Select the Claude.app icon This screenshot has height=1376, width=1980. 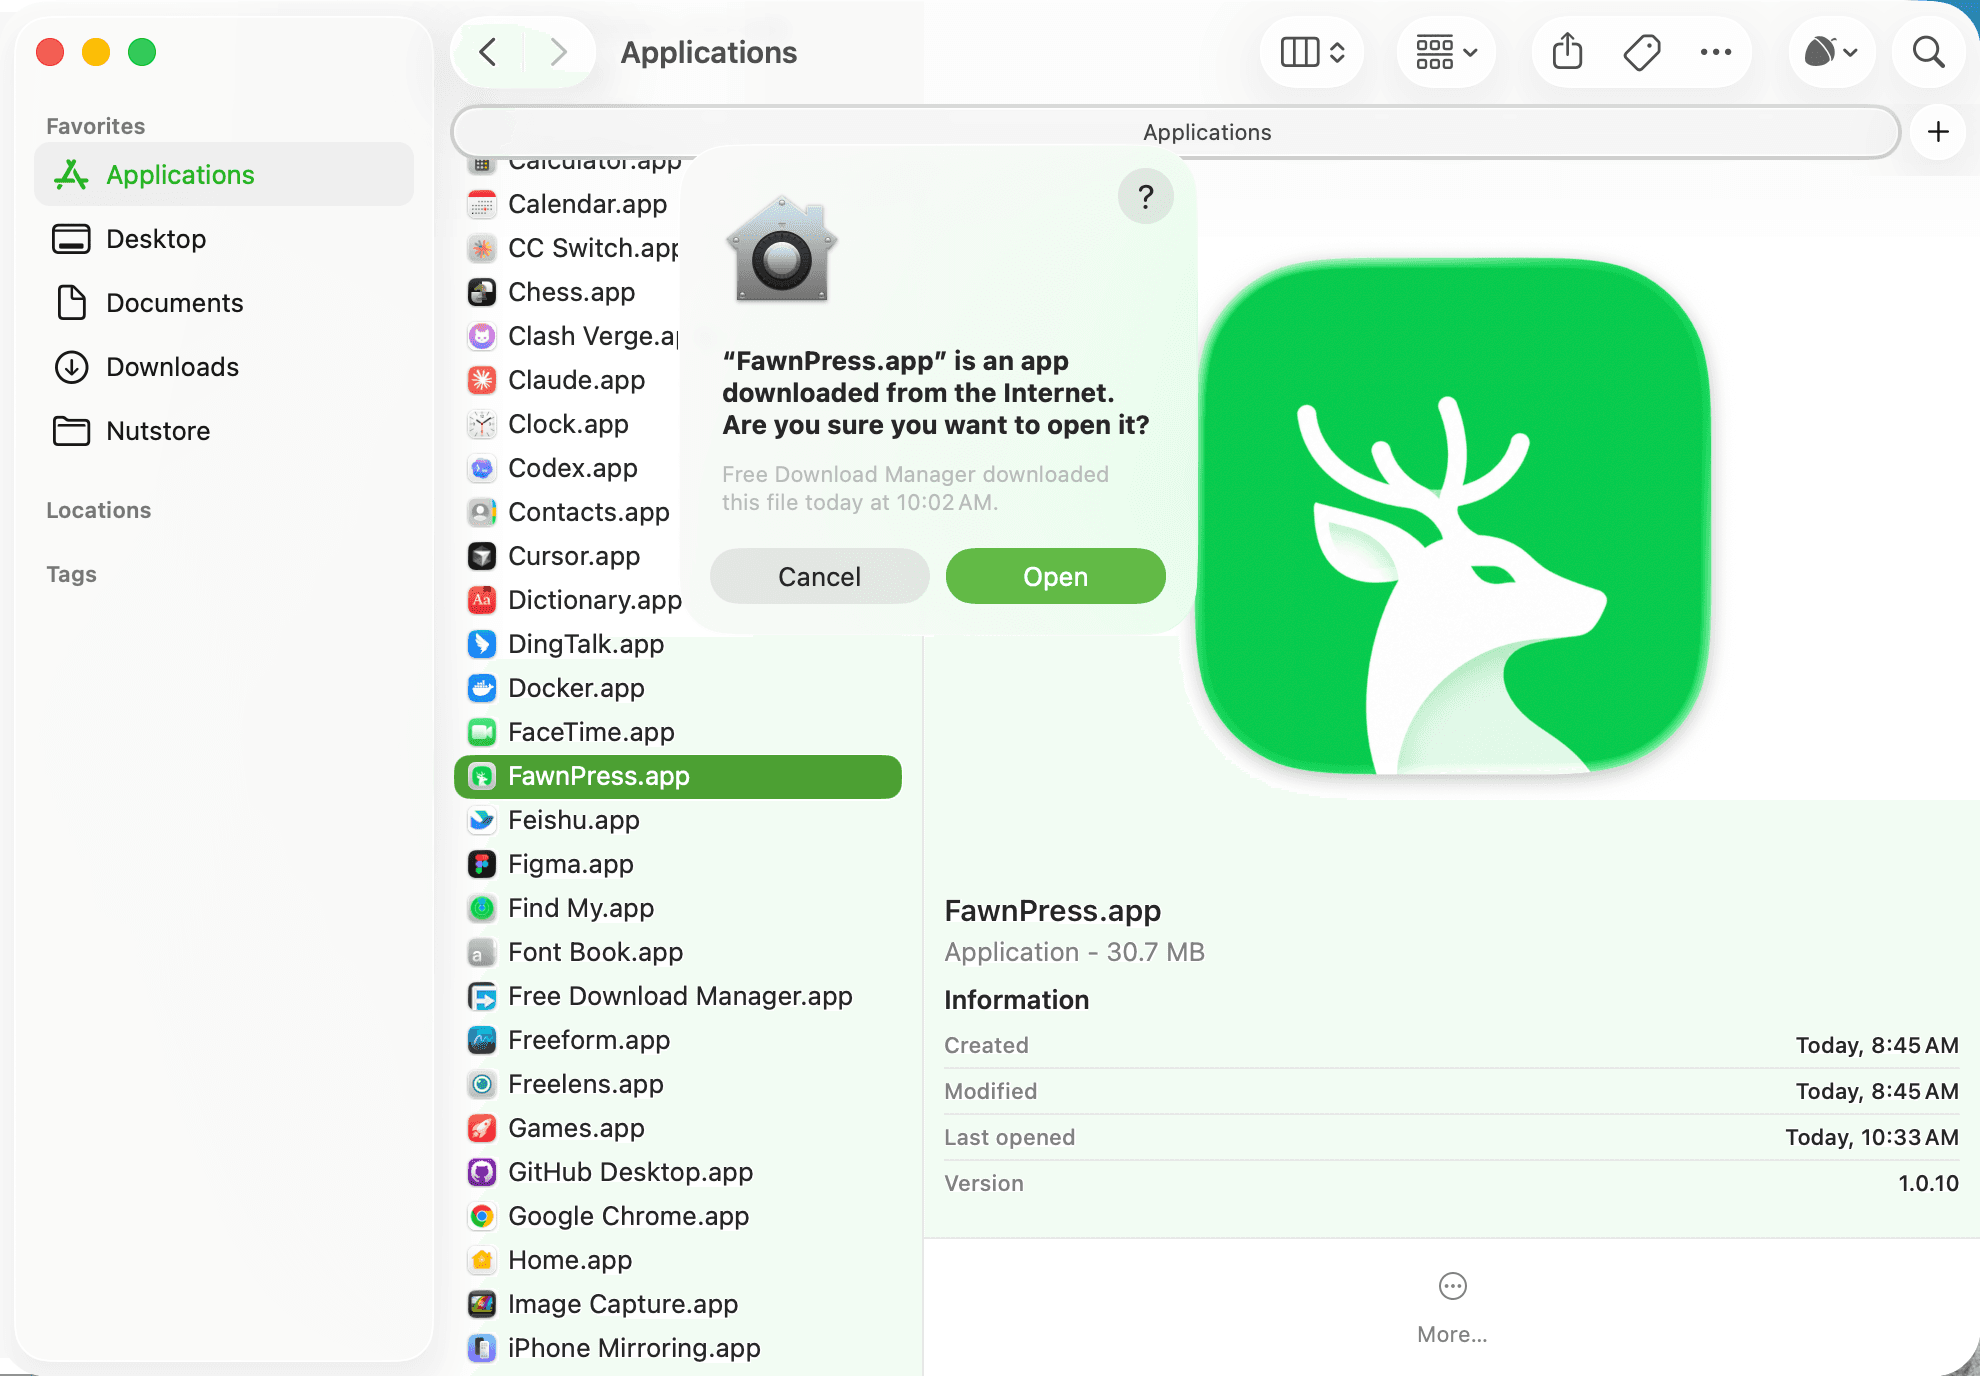[482, 380]
